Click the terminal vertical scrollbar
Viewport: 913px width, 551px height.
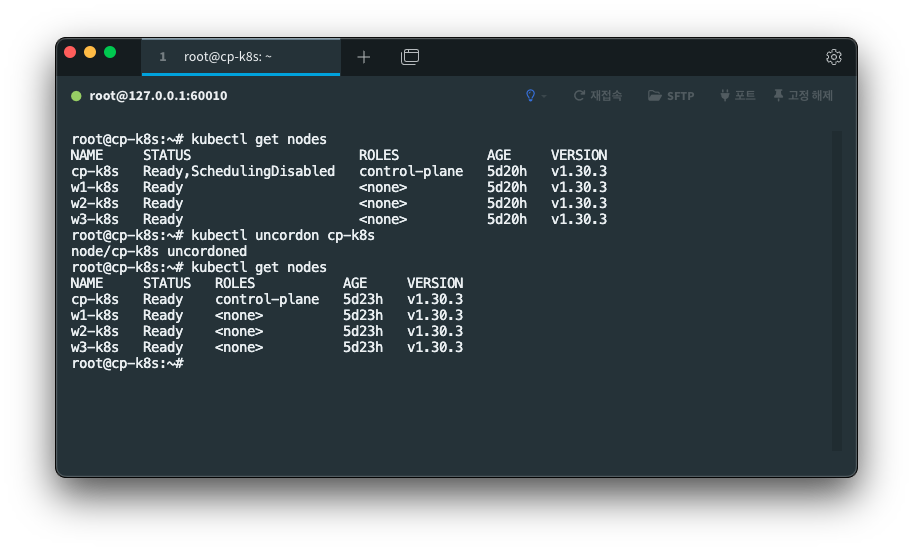pyautogui.click(x=837, y=290)
